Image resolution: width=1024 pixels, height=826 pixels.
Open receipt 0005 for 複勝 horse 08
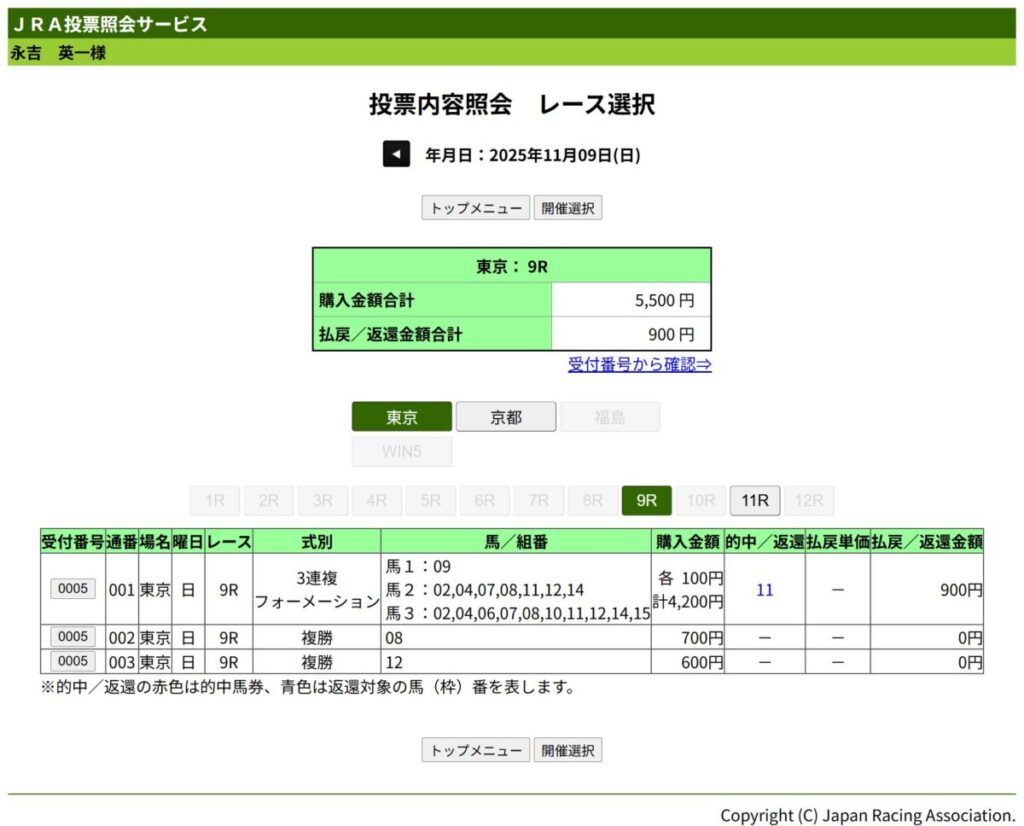click(x=73, y=637)
